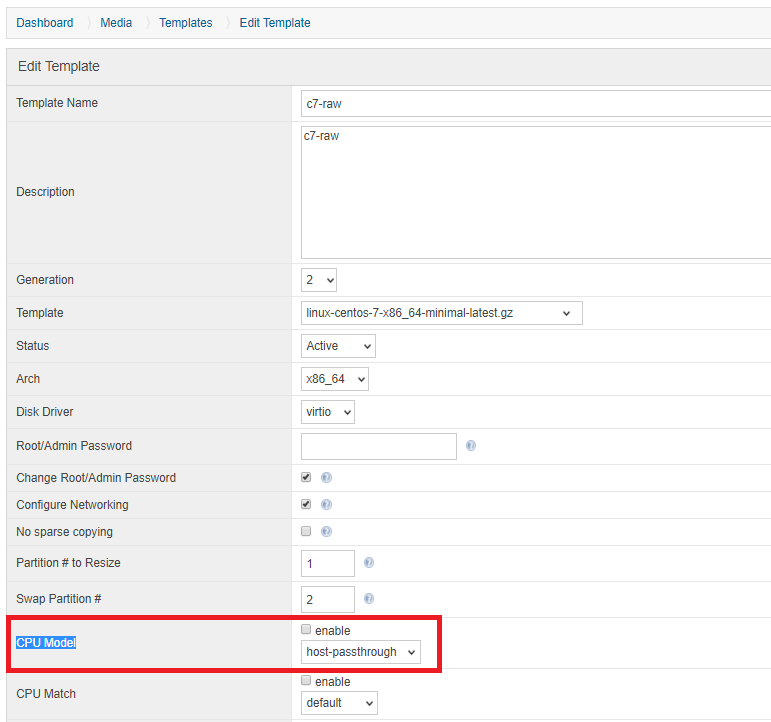
Task: Open the Template file dropdown
Action: pyautogui.click(x=441, y=313)
